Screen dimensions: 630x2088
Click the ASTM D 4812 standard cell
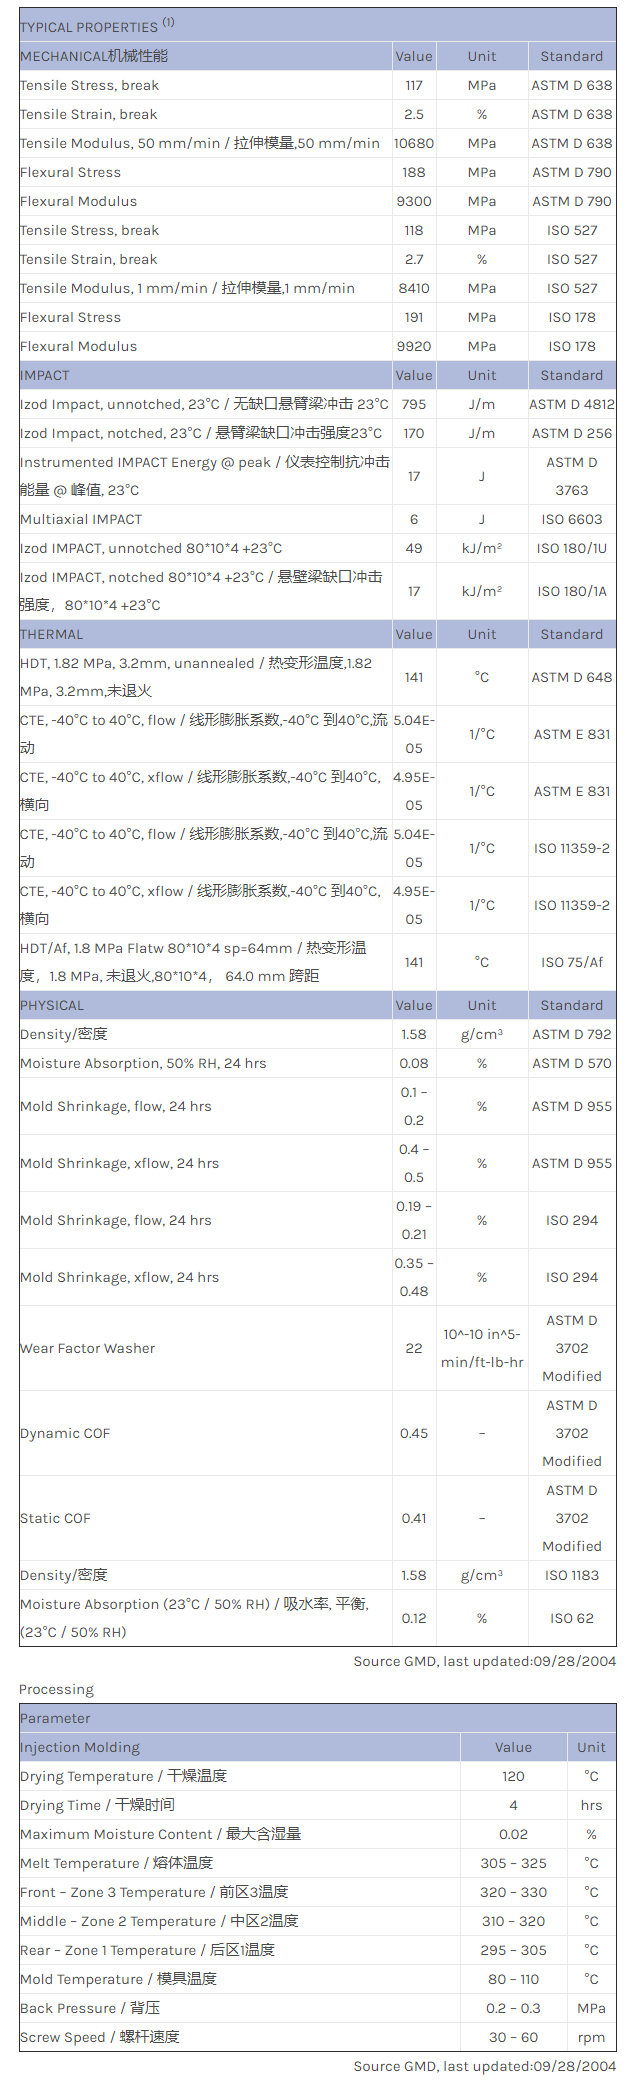pyautogui.click(x=572, y=405)
